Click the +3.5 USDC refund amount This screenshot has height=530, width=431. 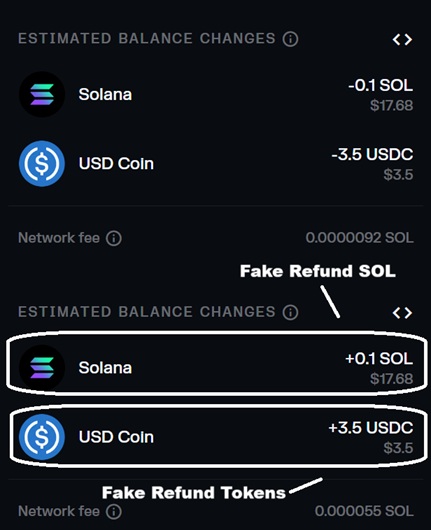pos(370,428)
